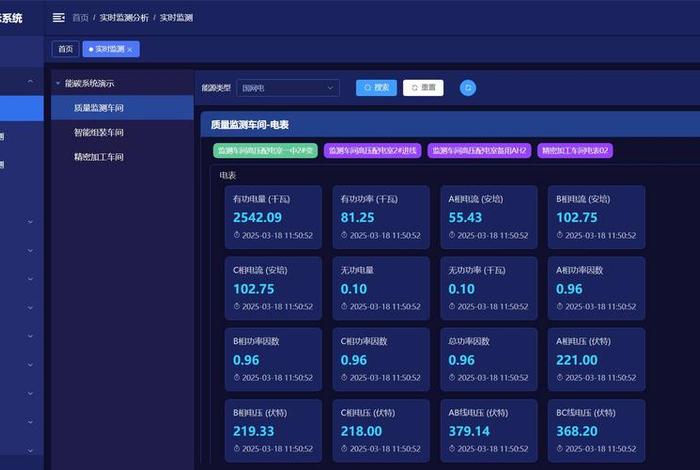Close the 实时监测 tab with its x icon
This screenshot has width=700, height=470.
coord(130,49)
